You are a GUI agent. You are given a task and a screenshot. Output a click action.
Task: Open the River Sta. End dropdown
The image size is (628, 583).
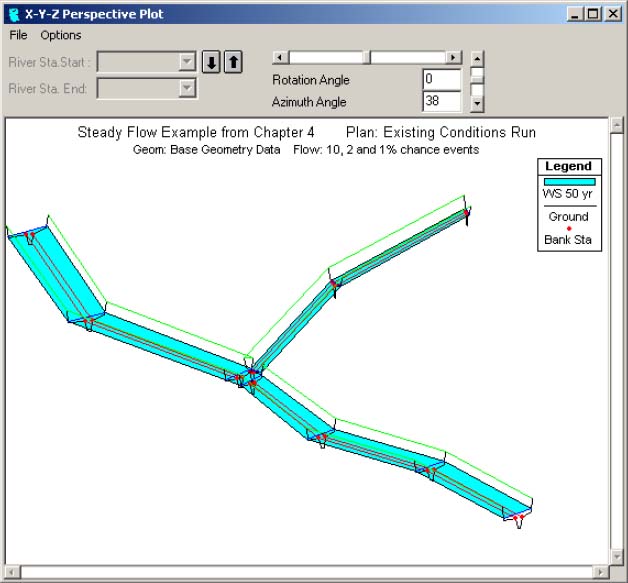coord(185,88)
